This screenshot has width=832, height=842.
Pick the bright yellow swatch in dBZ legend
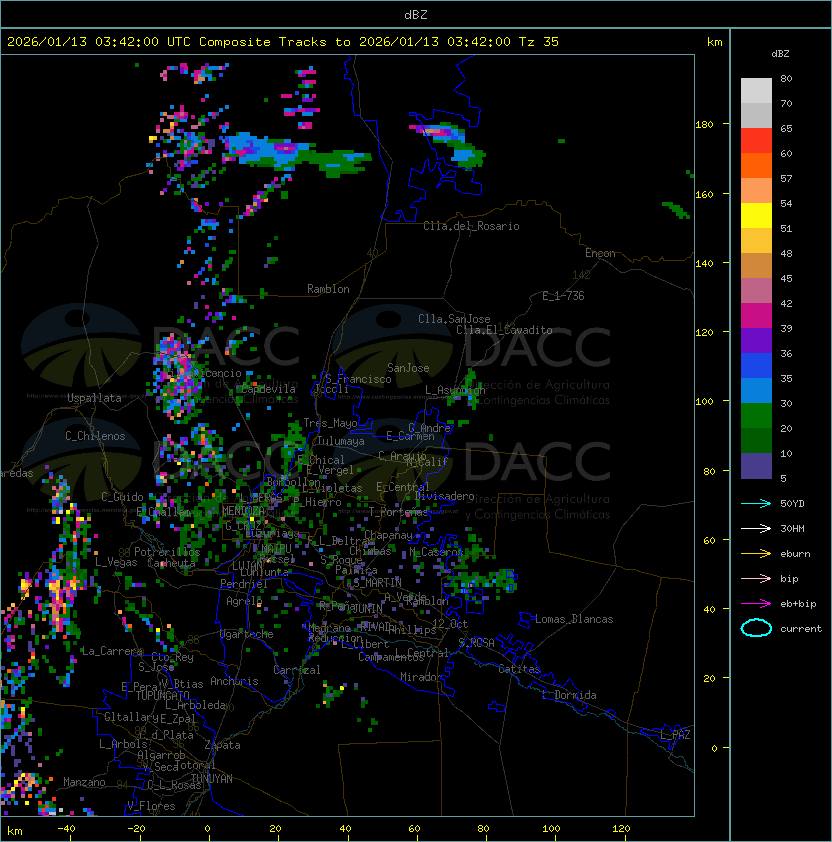[x=756, y=216]
